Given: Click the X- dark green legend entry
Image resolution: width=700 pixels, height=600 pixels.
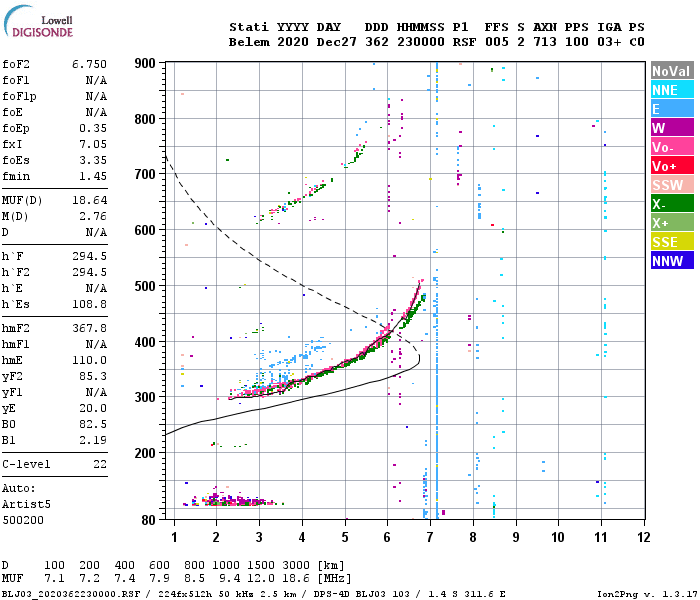Looking at the screenshot, I should (x=672, y=204).
